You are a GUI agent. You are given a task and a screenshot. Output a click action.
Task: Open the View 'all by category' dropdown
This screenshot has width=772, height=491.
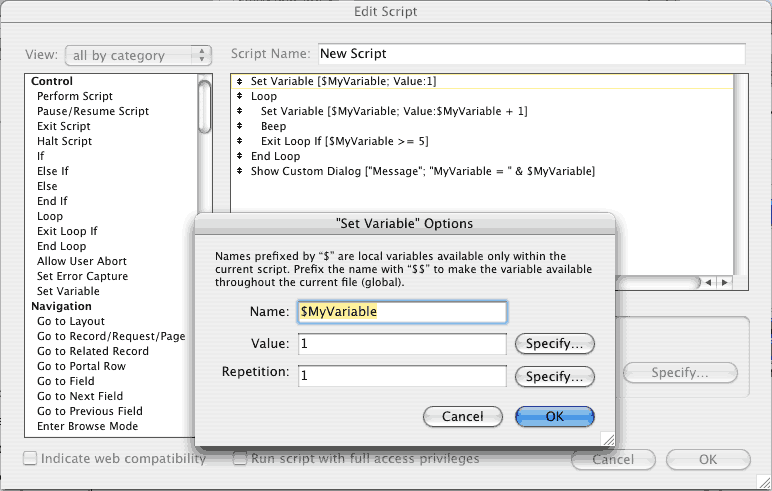(x=138, y=55)
